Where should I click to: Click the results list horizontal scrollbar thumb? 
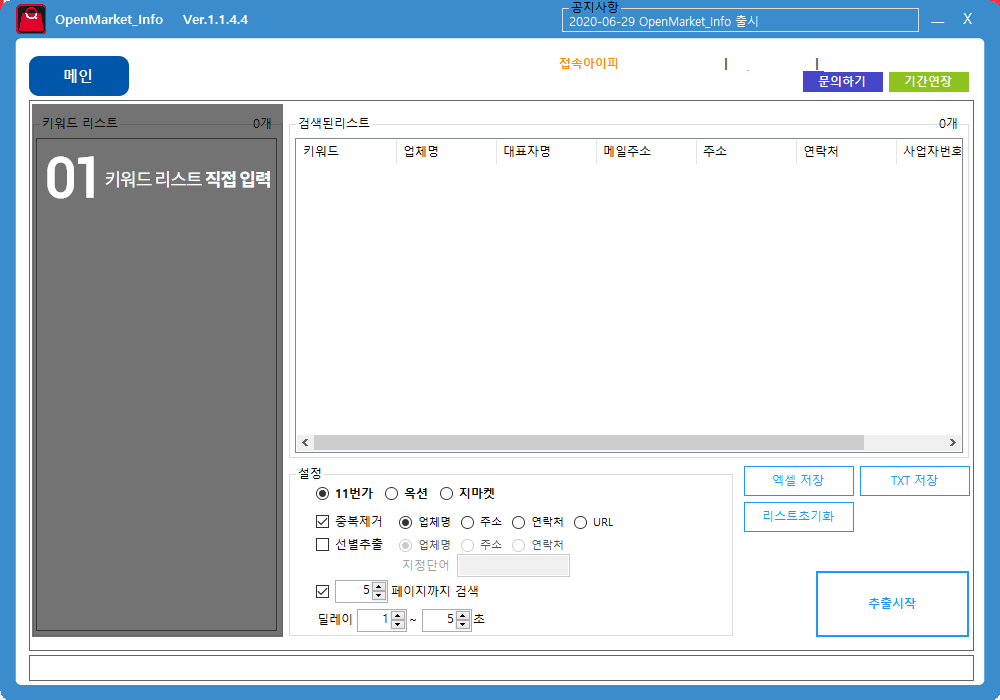(x=589, y=442)
